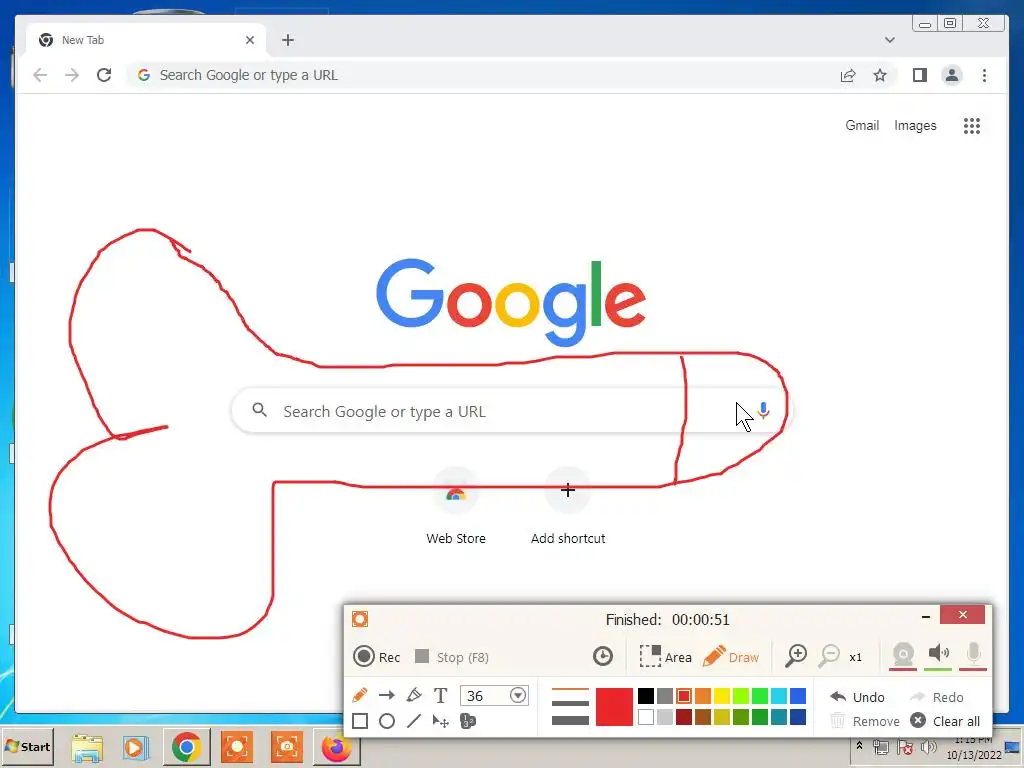Expand the Chrome tab search chevron

(x=889, y=40)
